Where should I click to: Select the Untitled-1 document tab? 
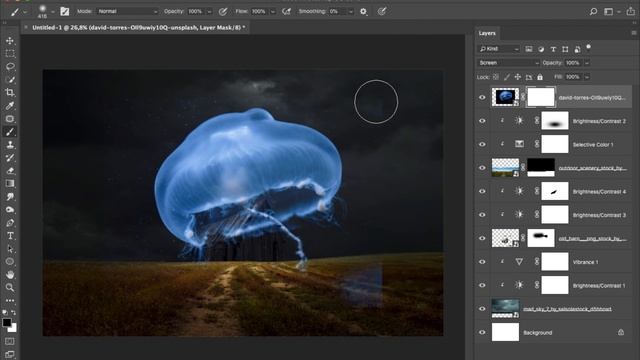138,27
